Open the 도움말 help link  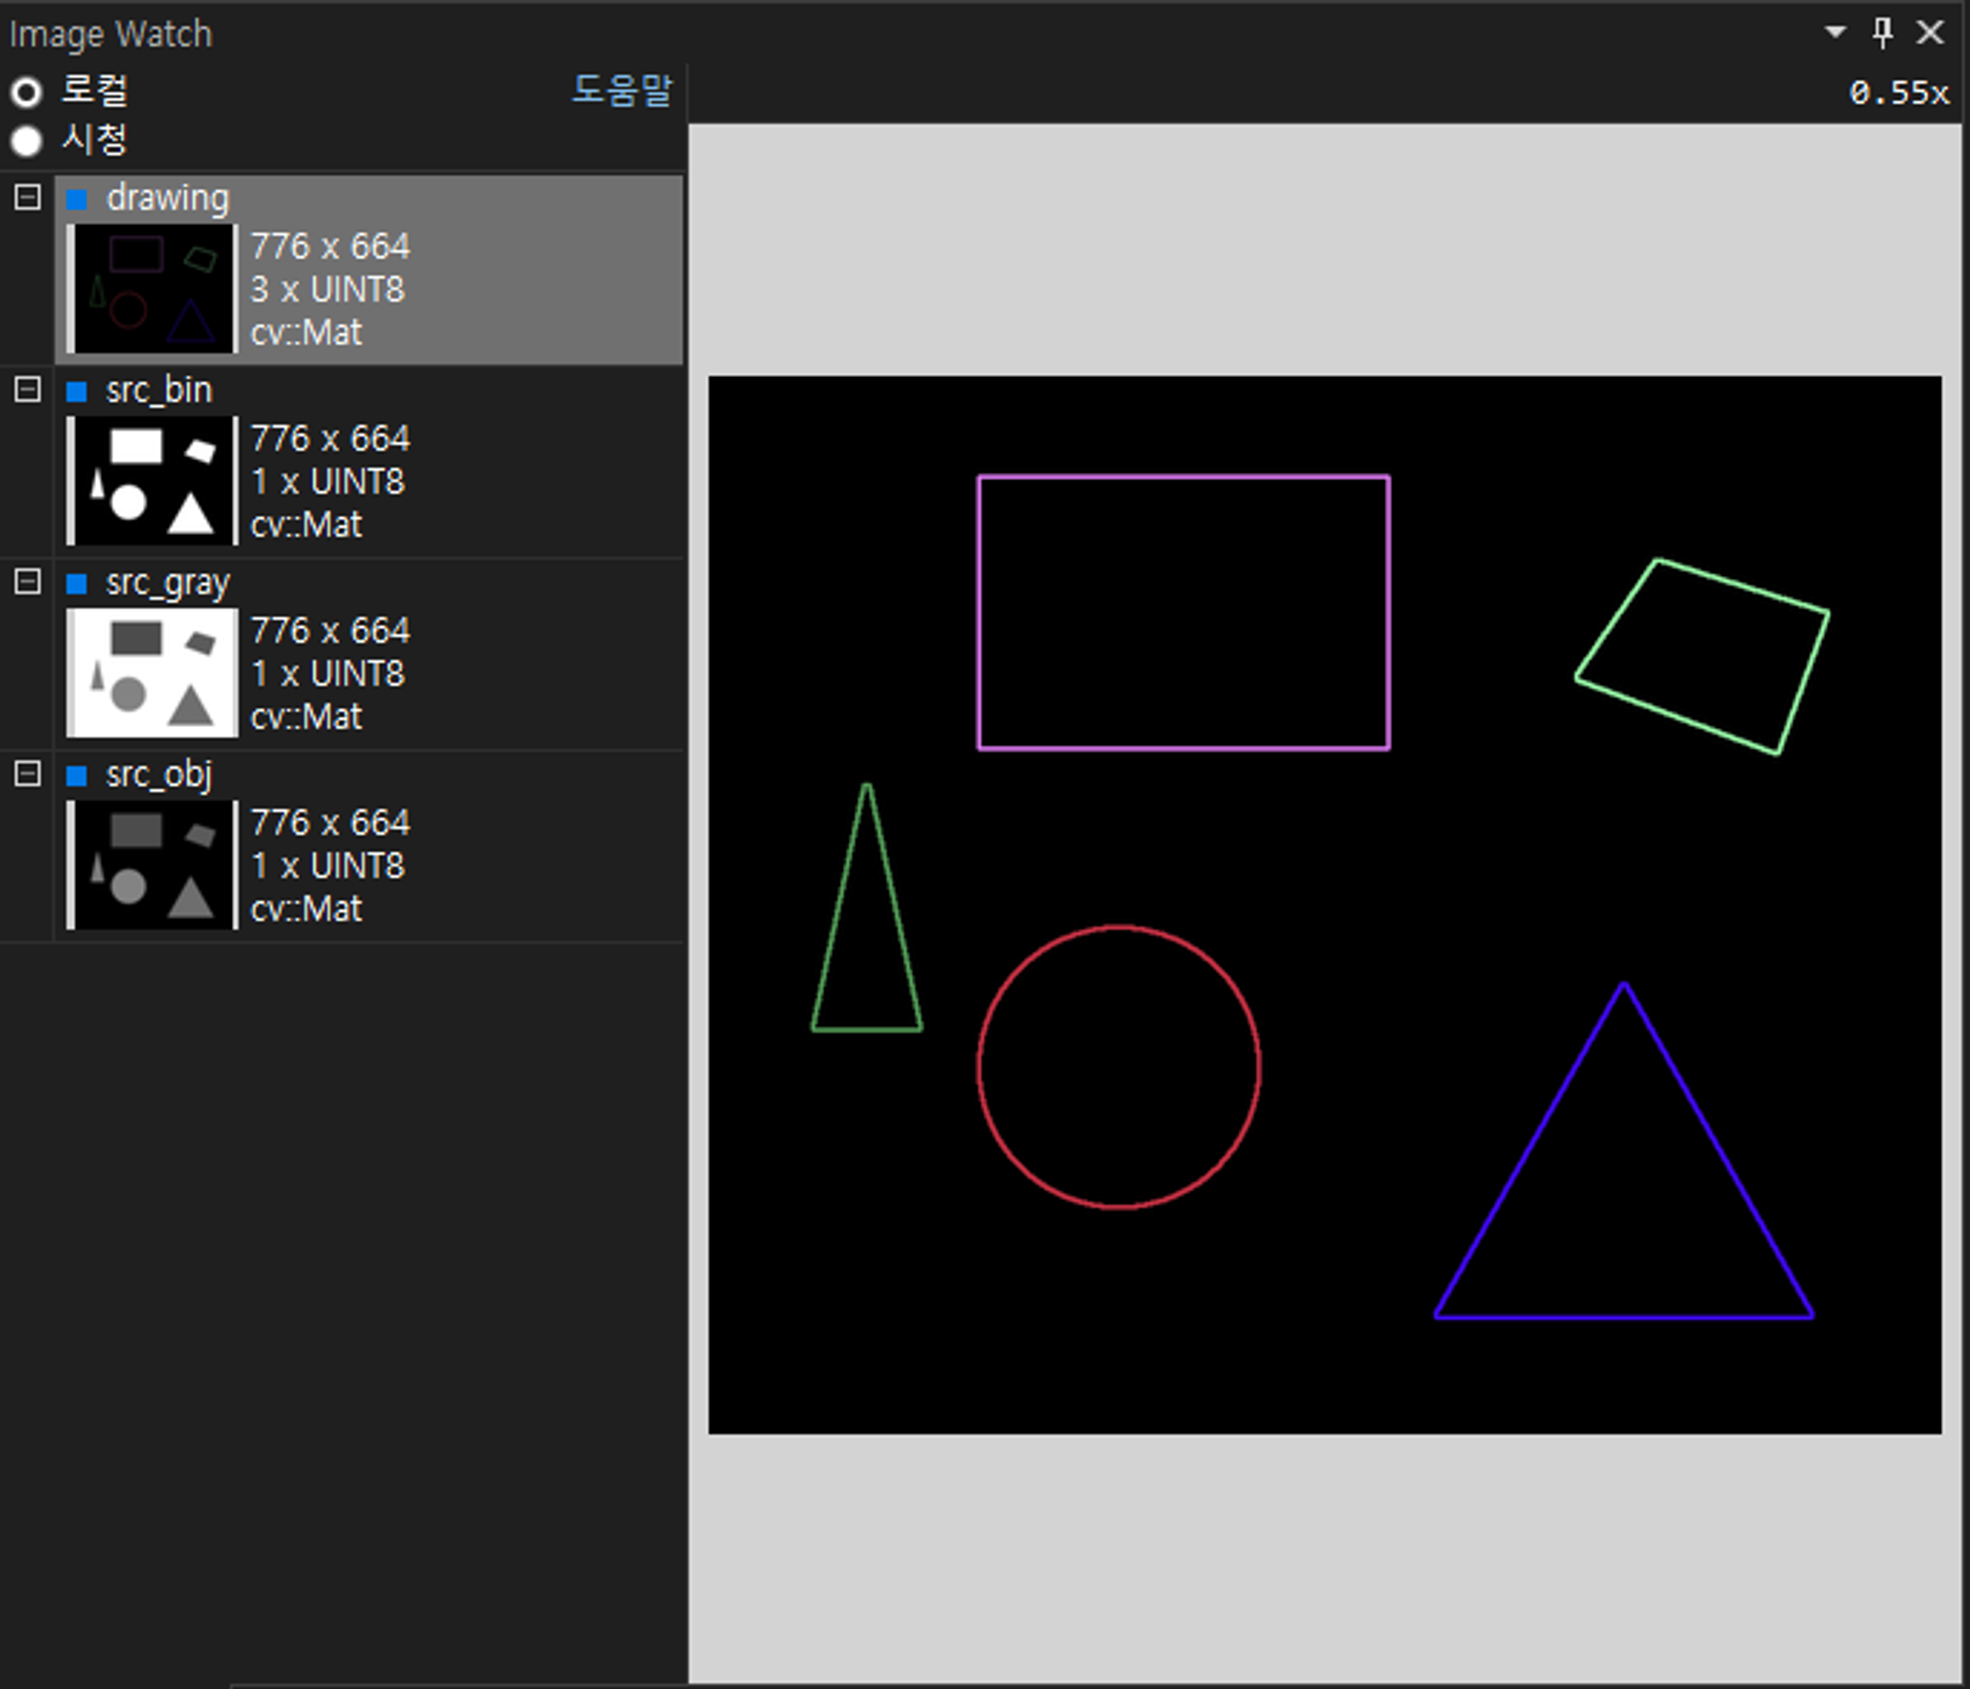click(622, 90)
